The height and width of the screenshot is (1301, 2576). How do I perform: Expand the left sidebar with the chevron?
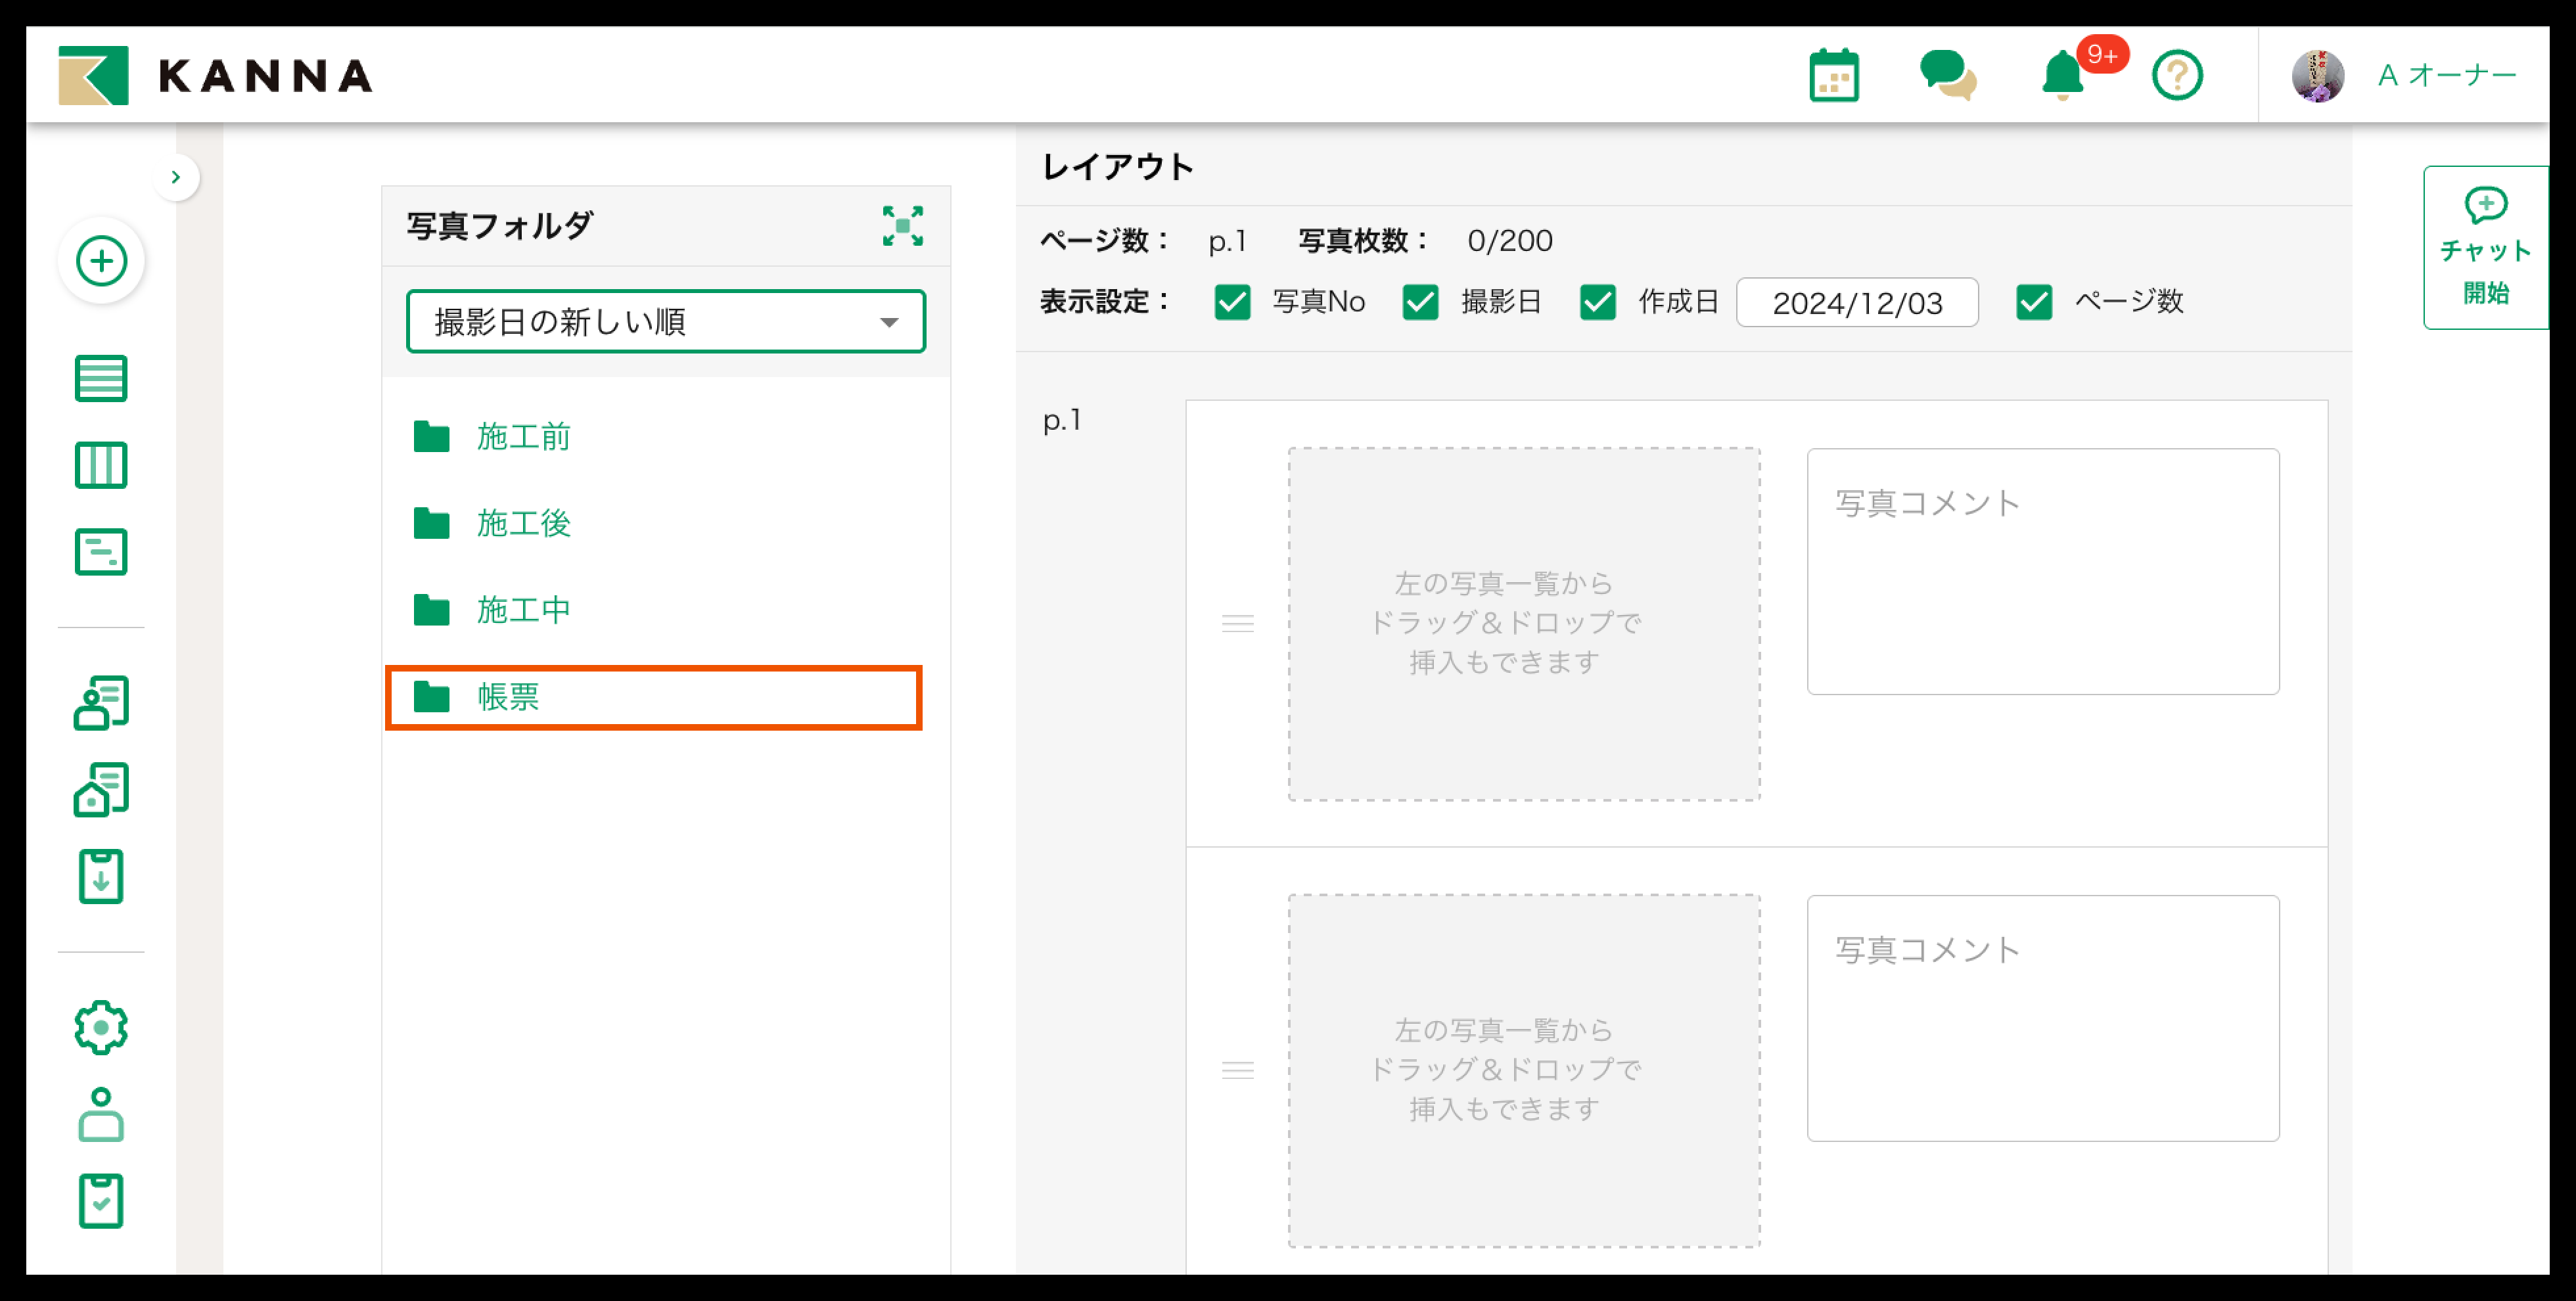[x=176, y=178]
